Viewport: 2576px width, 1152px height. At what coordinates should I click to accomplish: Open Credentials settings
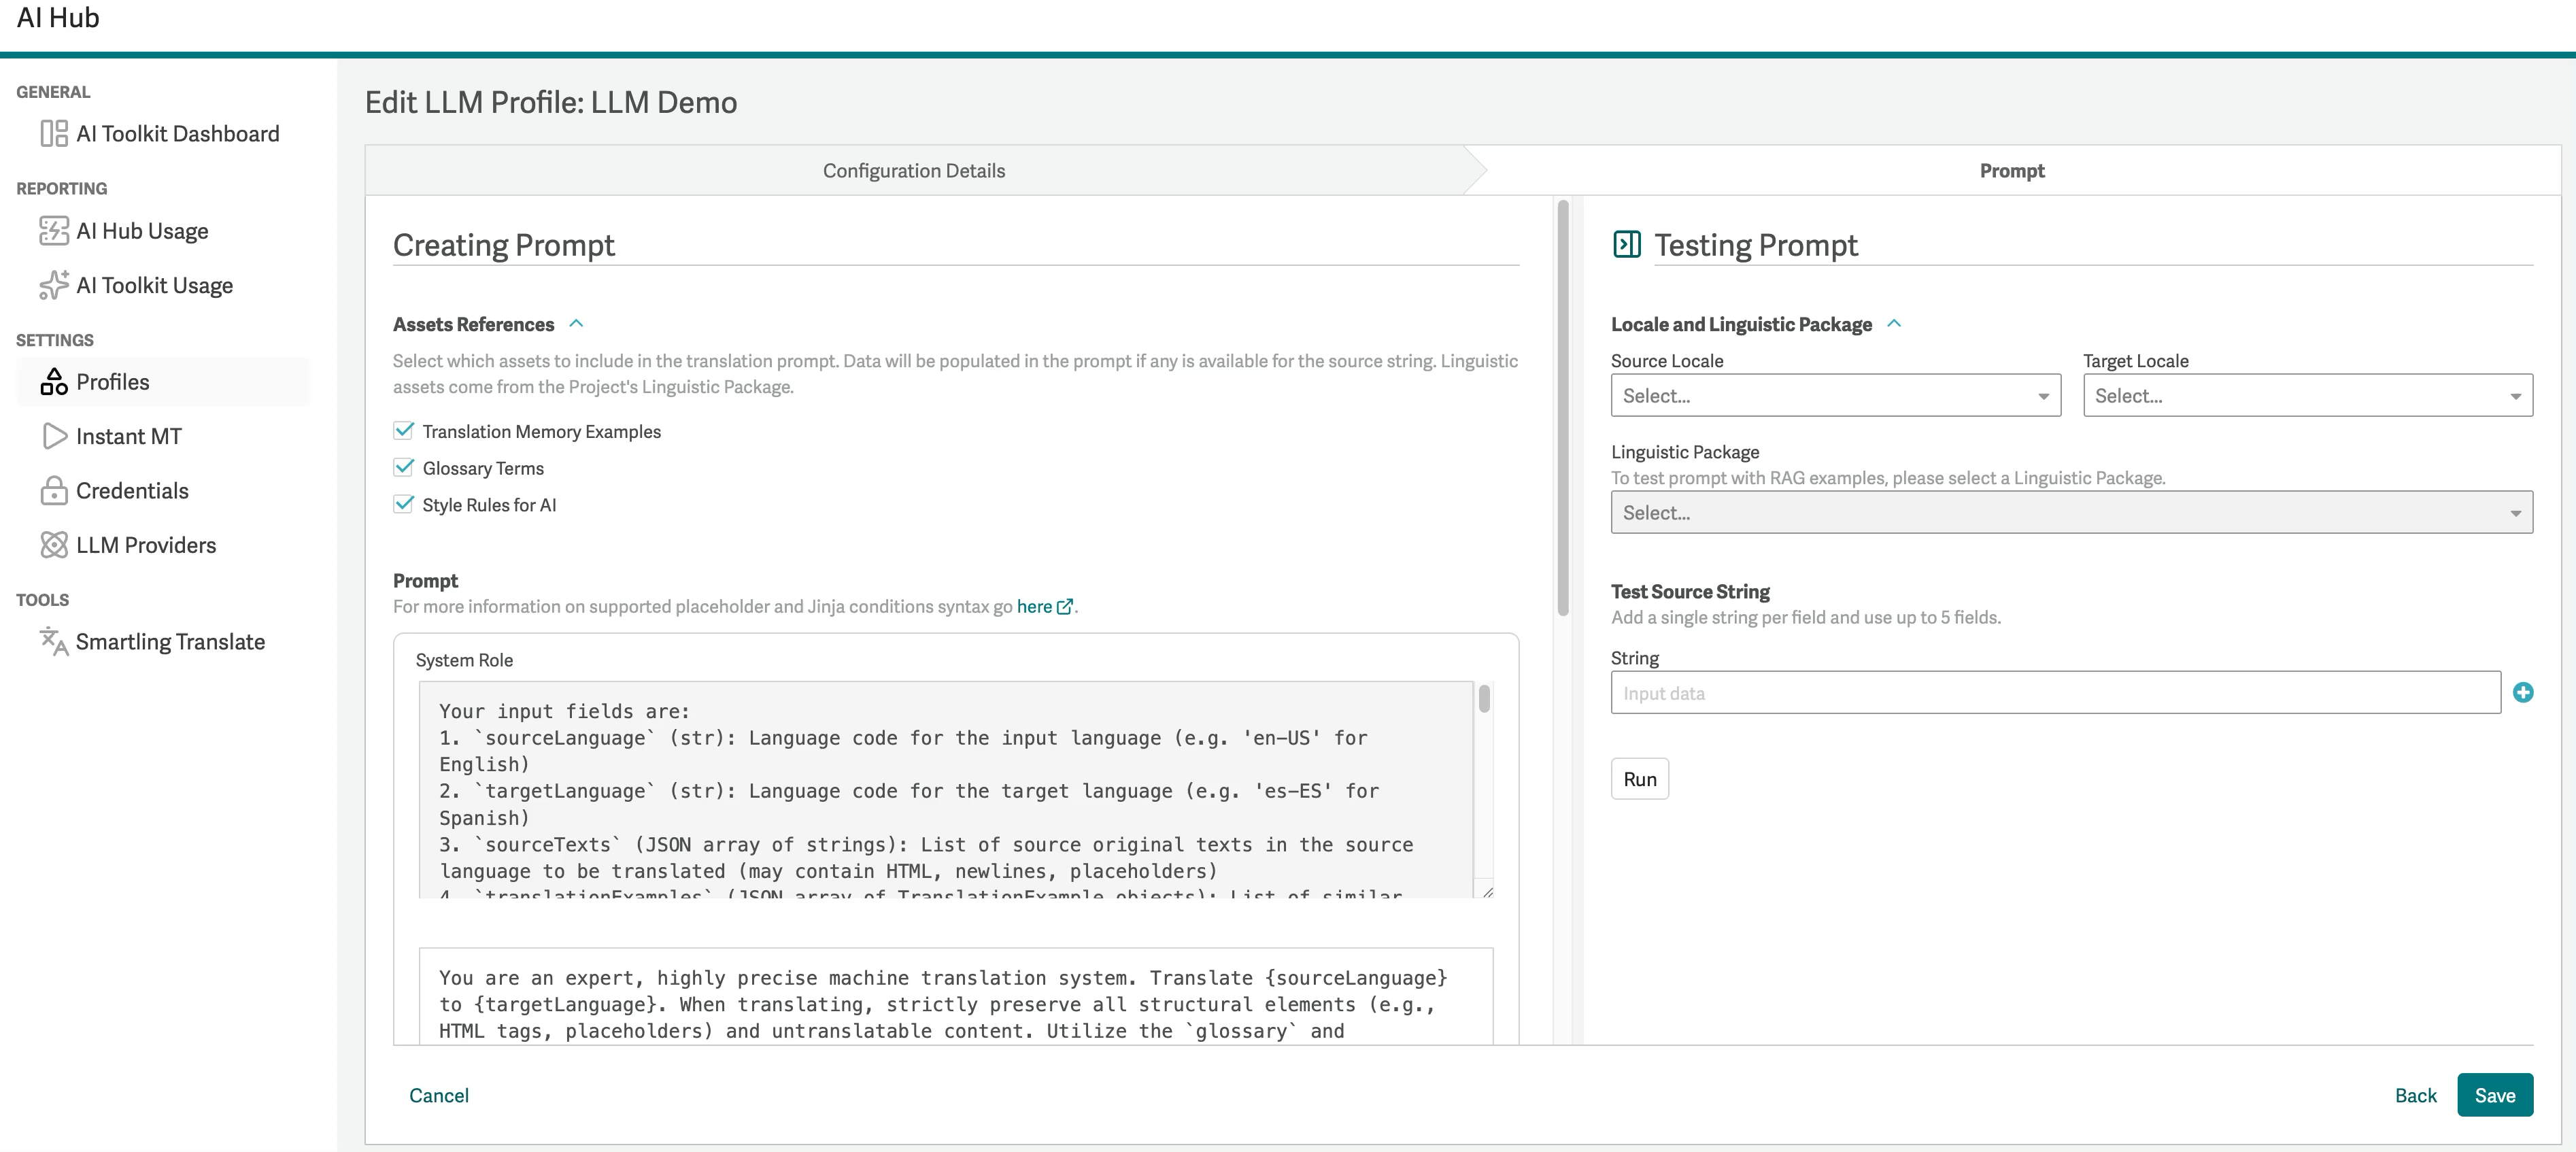click(x=133, y=490)
